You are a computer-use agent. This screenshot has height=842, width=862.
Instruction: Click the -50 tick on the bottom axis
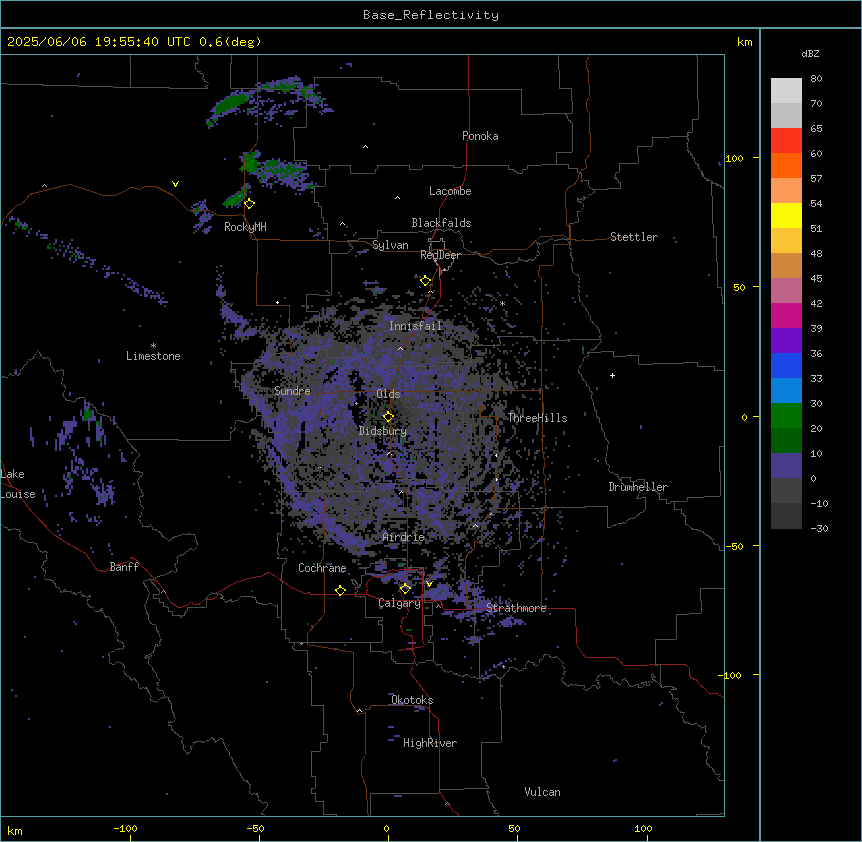255,828
